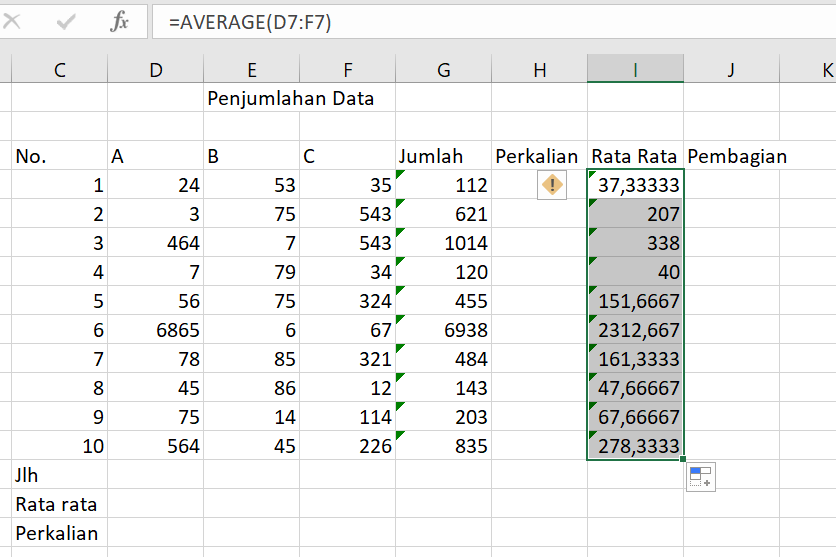This screenshot has width=836, height=557.
Task: Select column I header
Action: coord(635,69)
